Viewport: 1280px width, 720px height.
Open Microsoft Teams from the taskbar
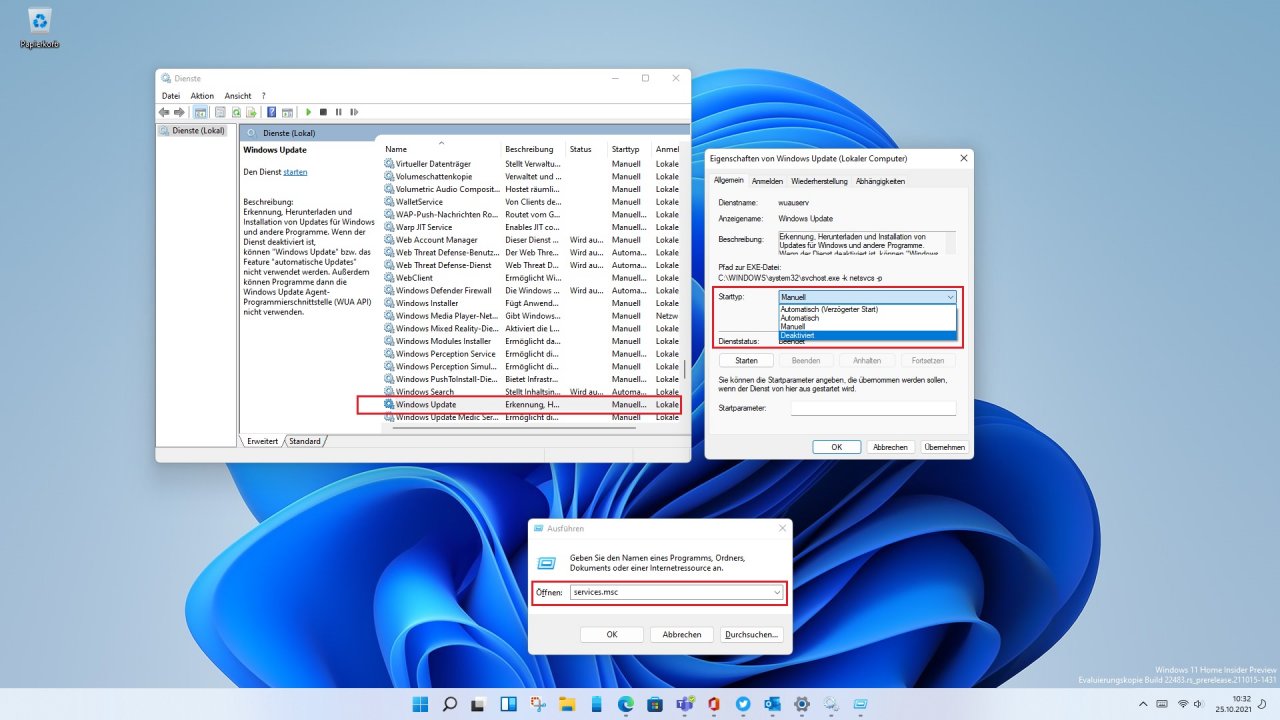pos(685,704)
